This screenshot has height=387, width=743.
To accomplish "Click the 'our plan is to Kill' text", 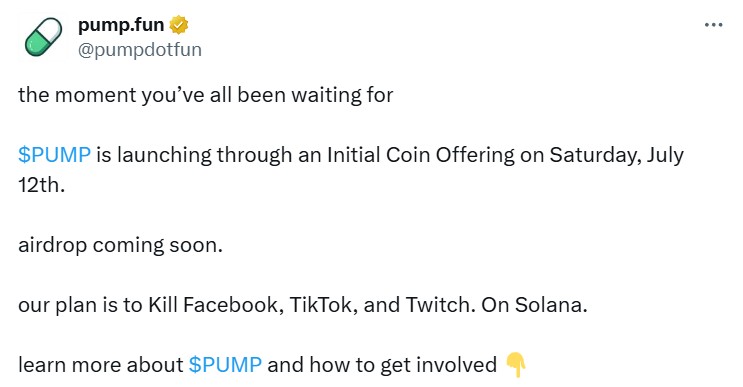I will click(x=98, y=305).
